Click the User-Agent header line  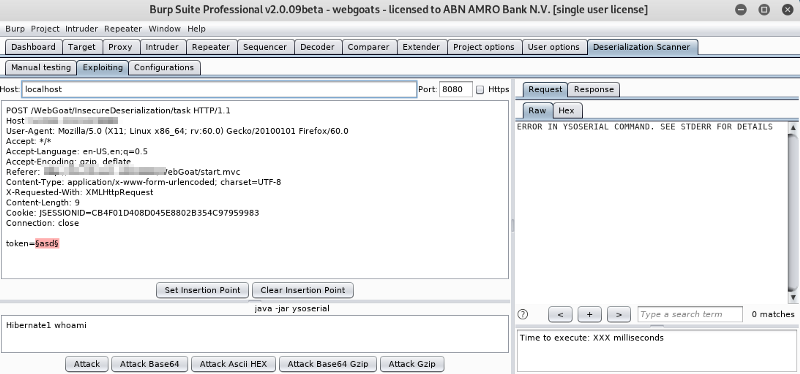pos(177,131)
